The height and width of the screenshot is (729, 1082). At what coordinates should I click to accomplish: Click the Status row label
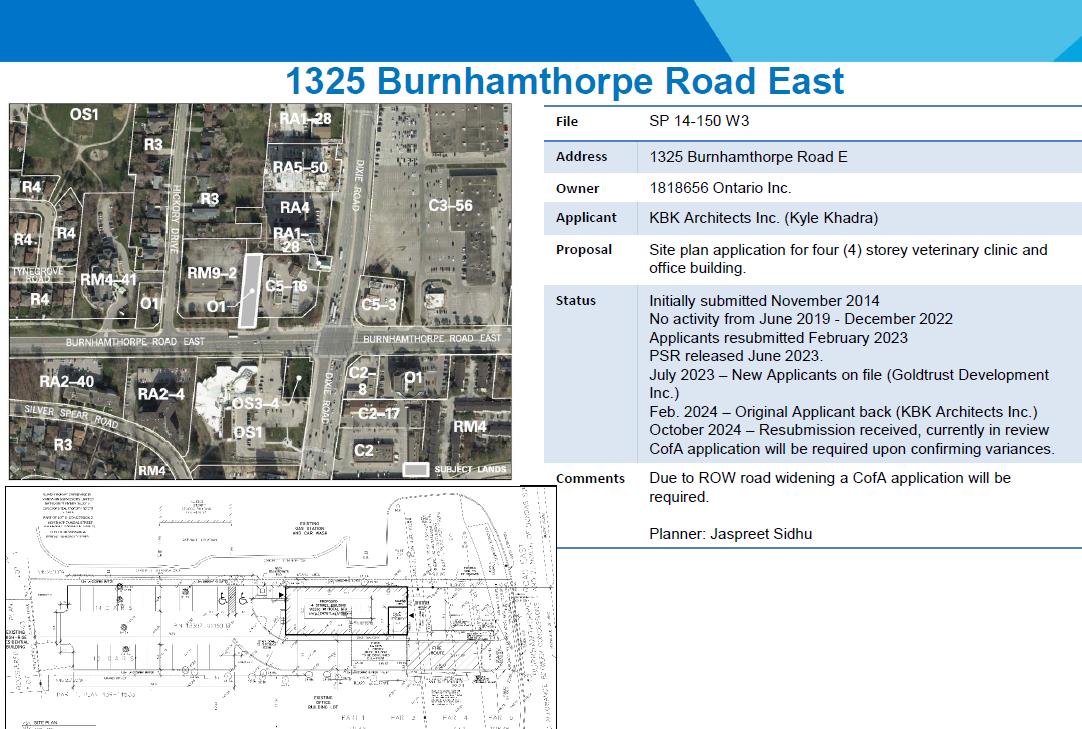[x=575, y=301]
